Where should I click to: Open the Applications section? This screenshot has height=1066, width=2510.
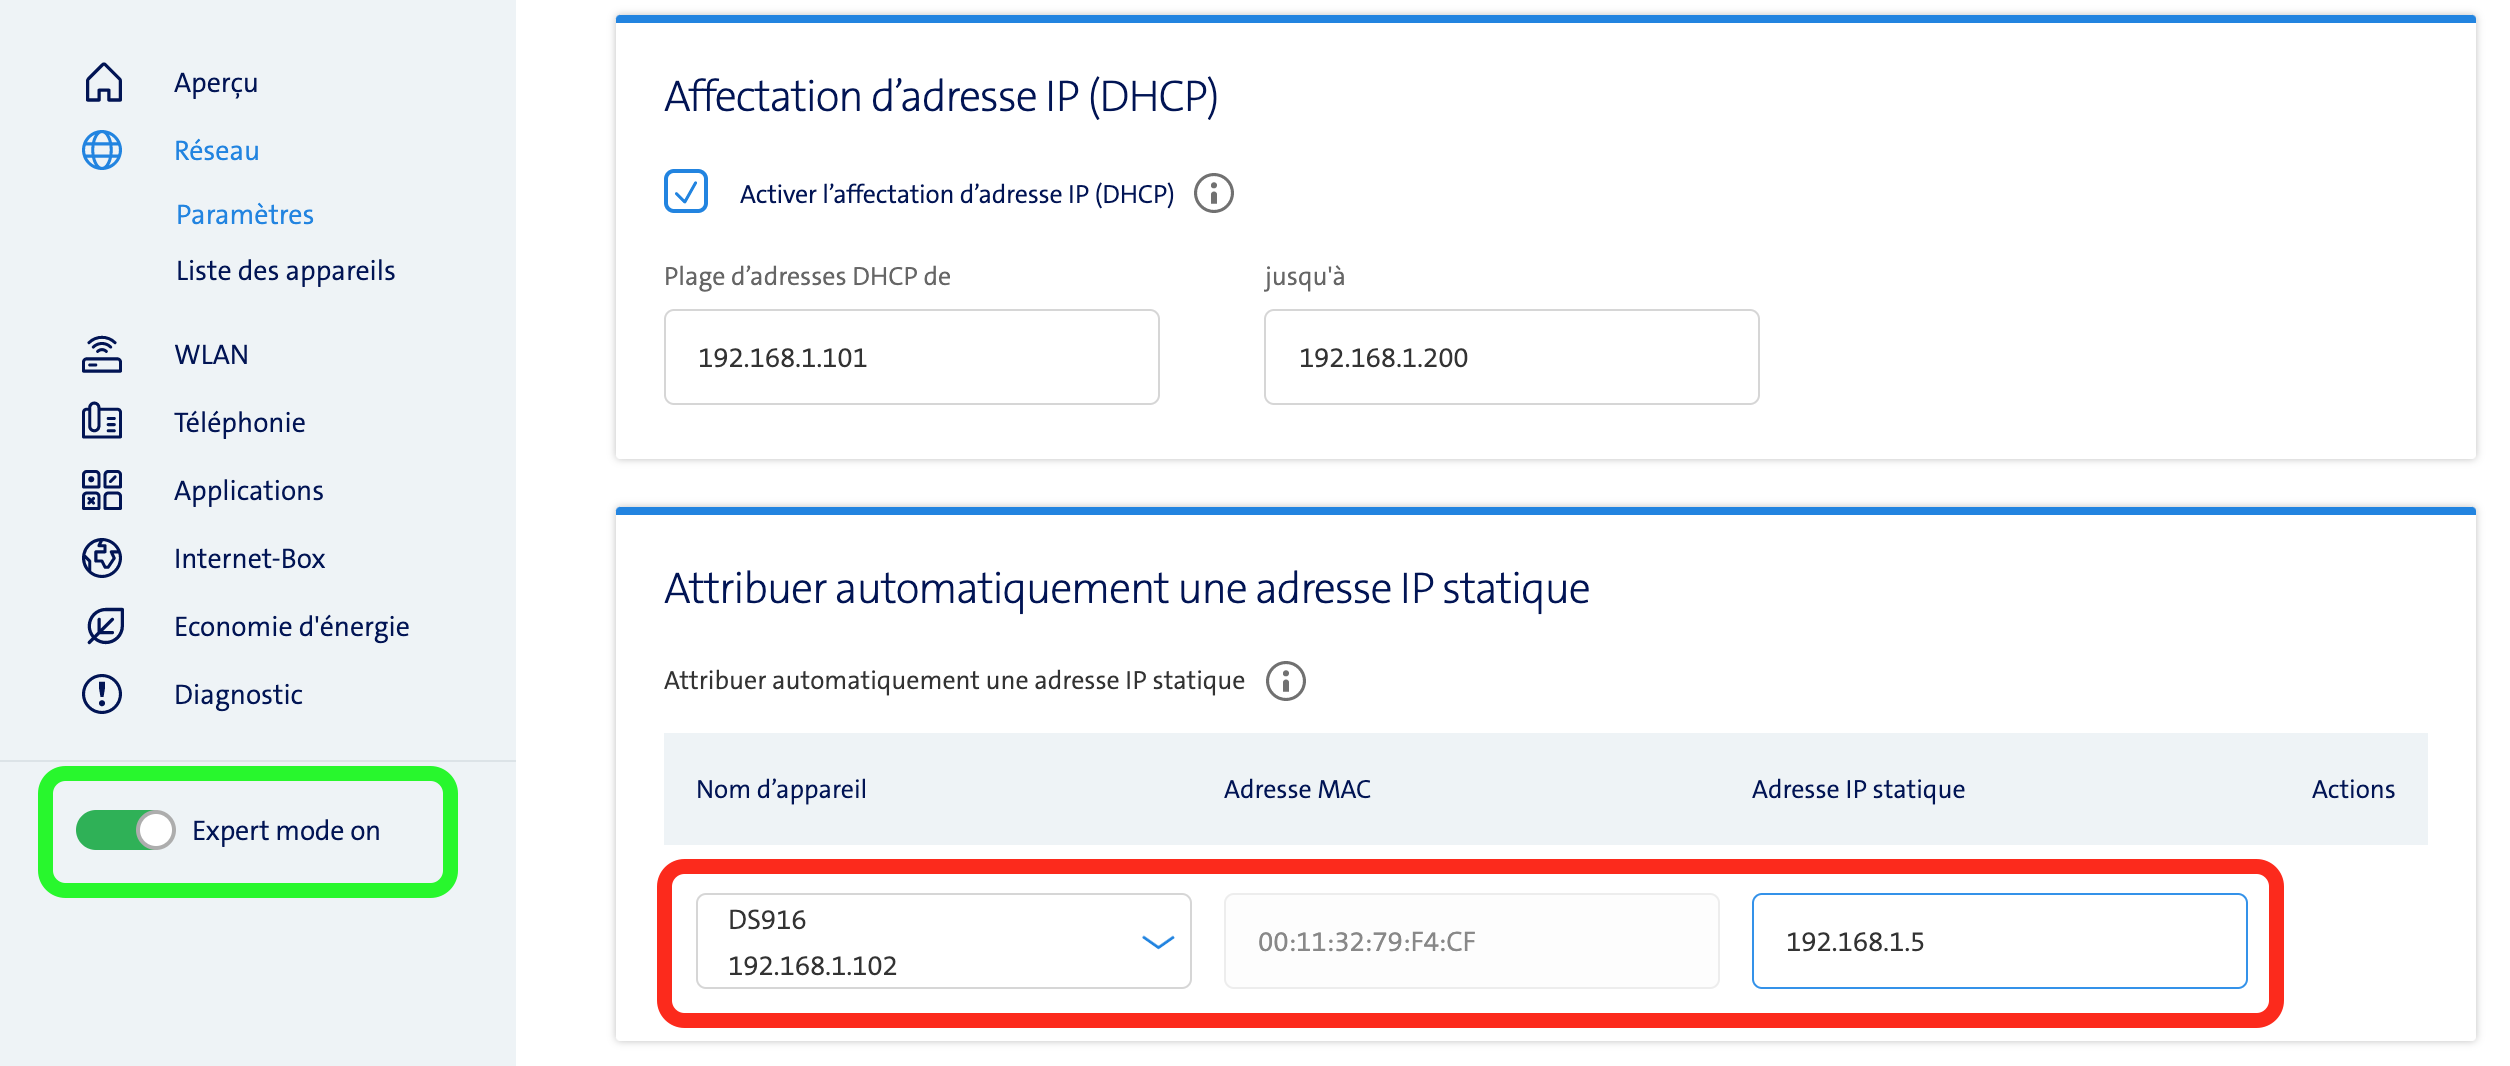tap(249, 490)
